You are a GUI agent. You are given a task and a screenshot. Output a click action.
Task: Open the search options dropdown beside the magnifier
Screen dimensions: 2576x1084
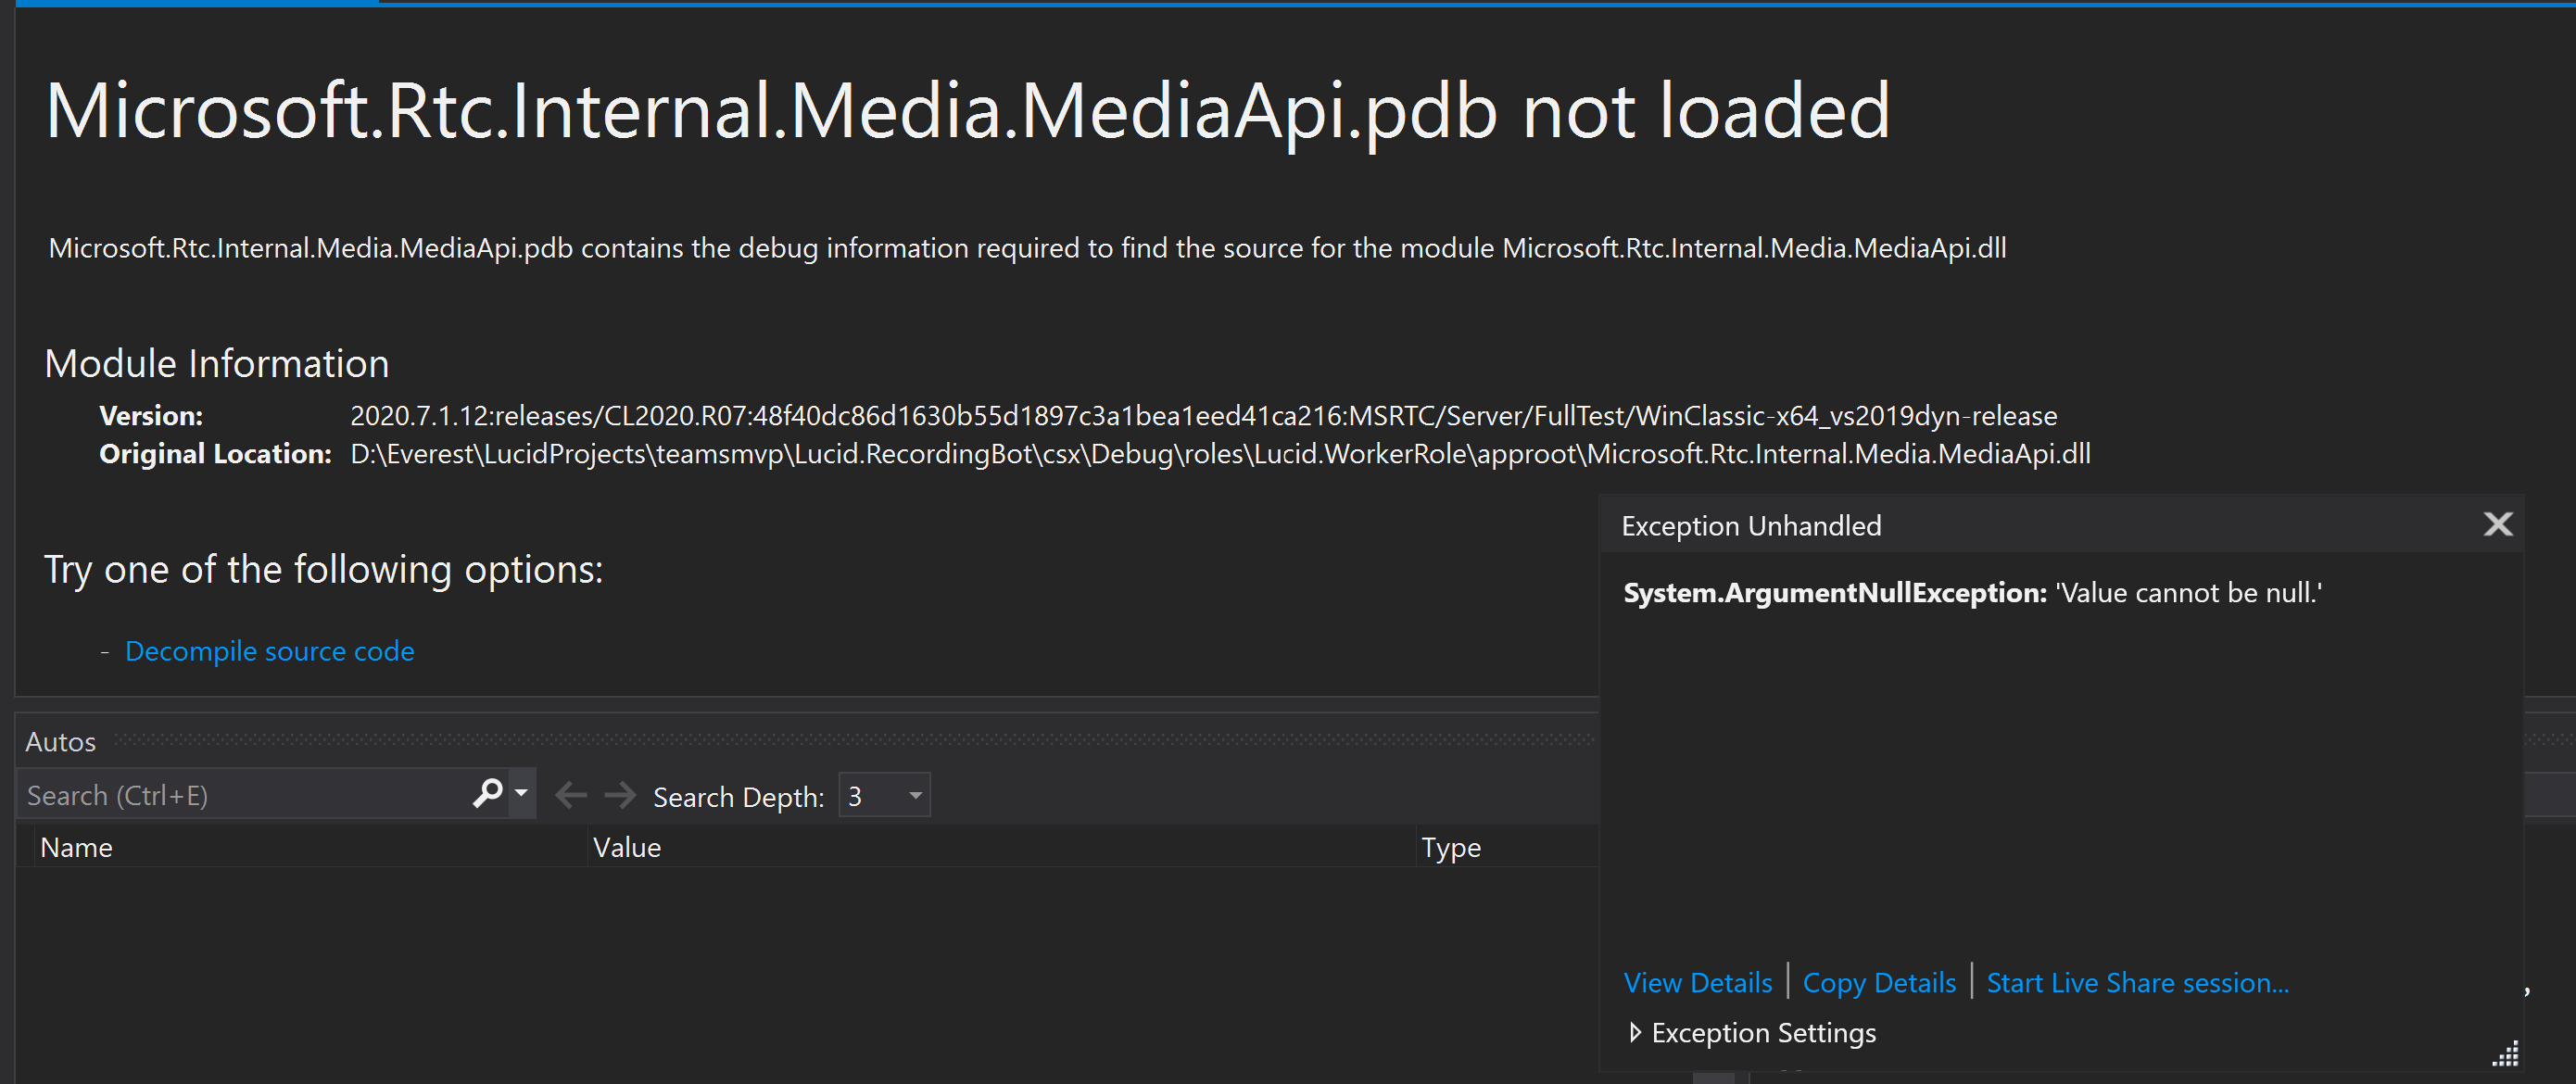tap(521, 794)
